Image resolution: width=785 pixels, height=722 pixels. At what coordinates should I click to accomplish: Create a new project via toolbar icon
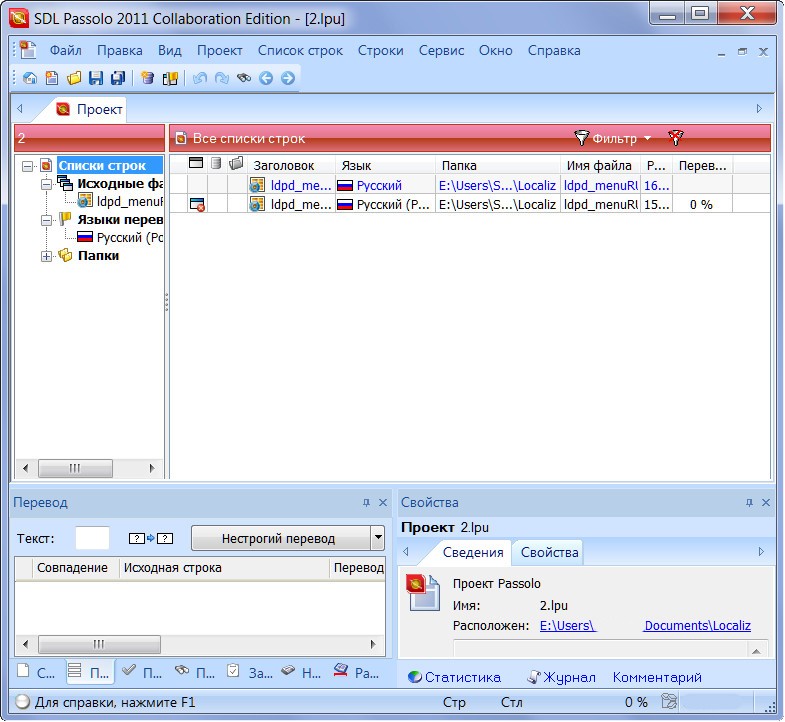(52, 78)
